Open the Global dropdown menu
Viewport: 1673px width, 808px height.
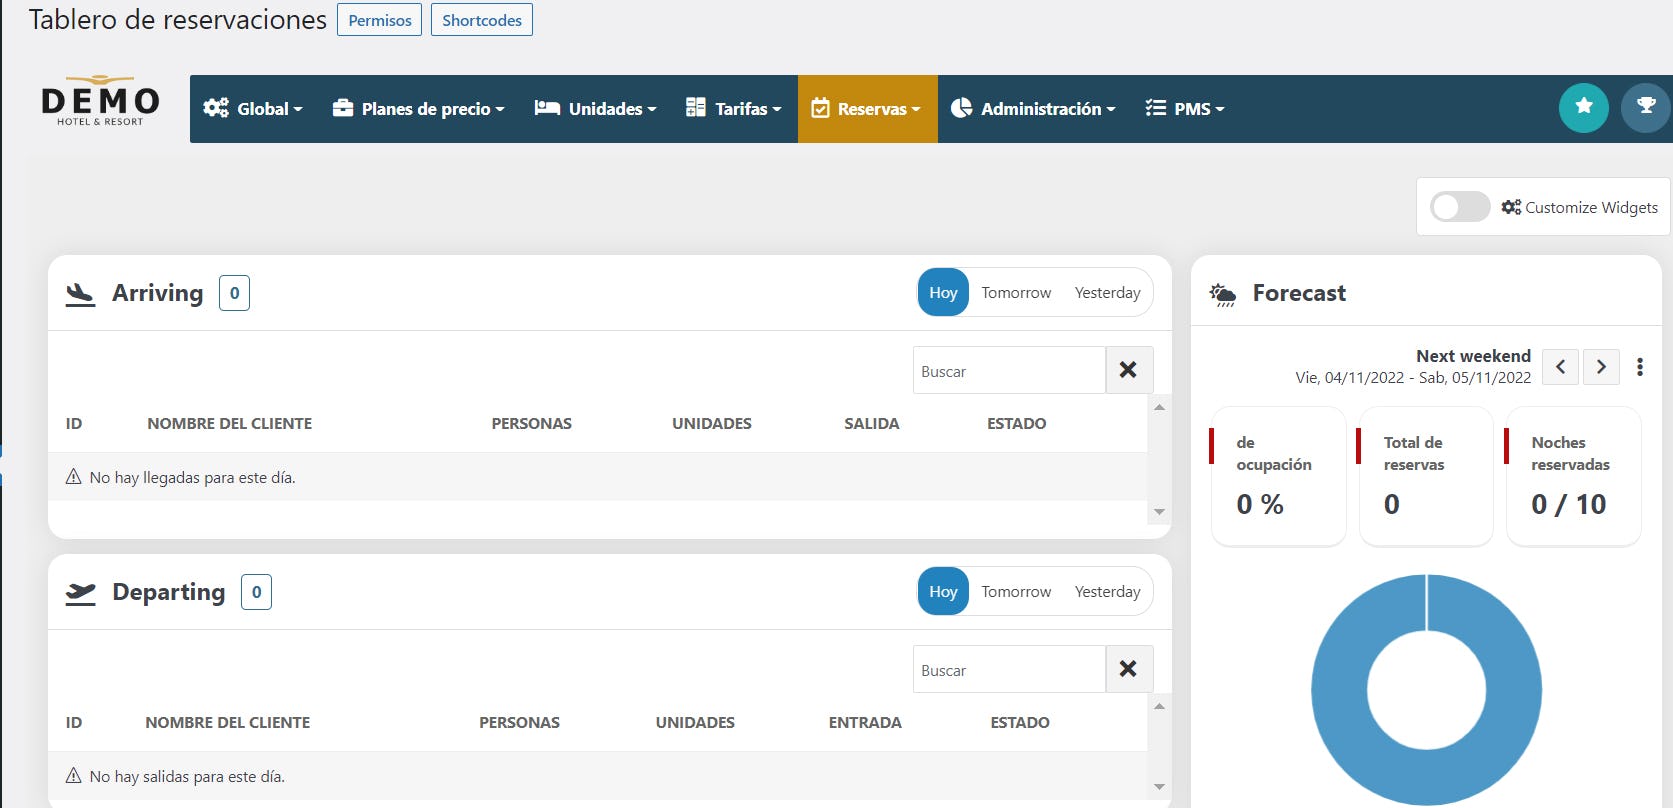pos(253,109)
